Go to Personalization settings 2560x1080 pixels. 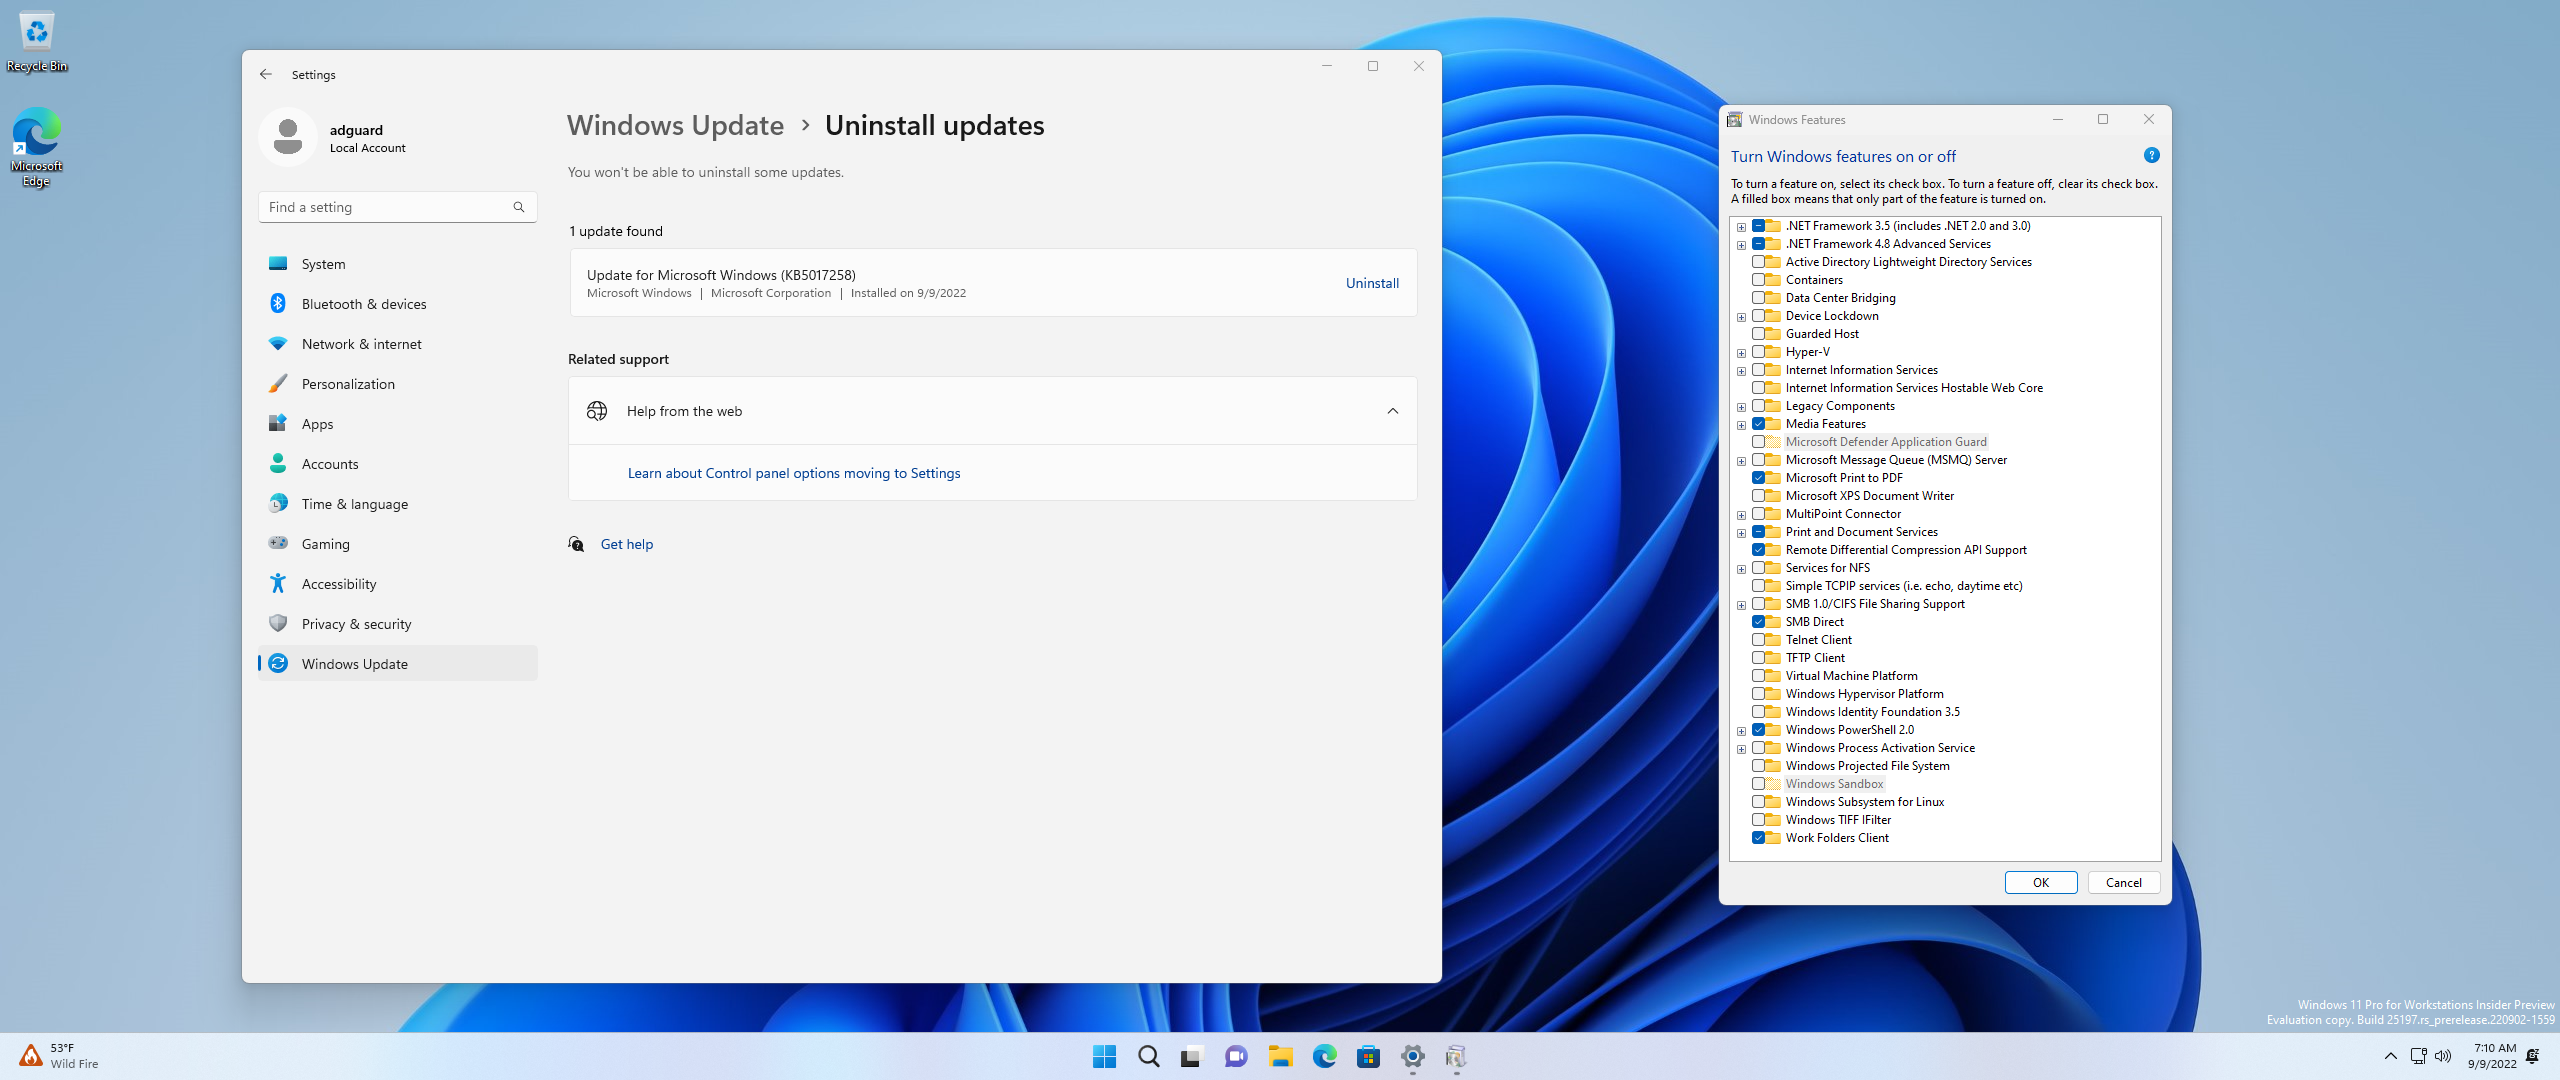coord(398,384)
